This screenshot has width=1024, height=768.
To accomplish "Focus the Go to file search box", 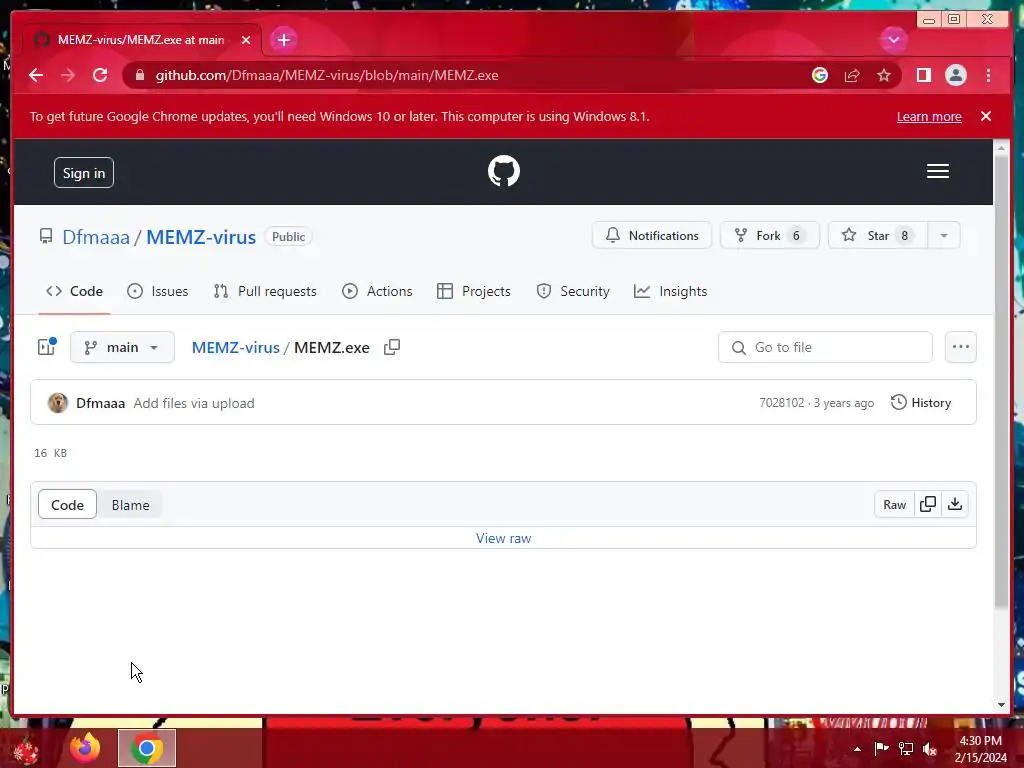I will [x=825, y=347].
